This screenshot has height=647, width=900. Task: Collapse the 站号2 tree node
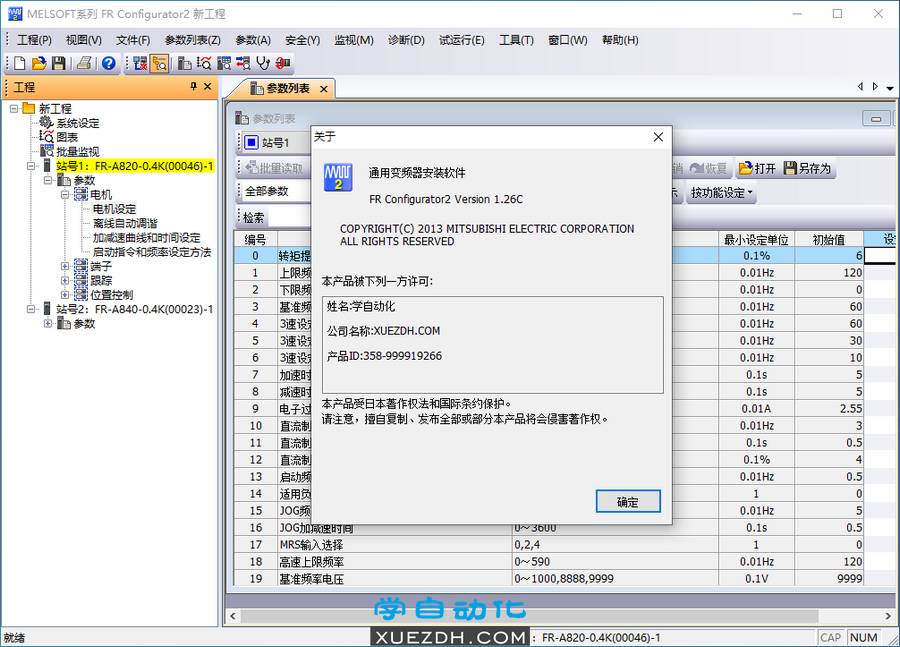(30, 309)
